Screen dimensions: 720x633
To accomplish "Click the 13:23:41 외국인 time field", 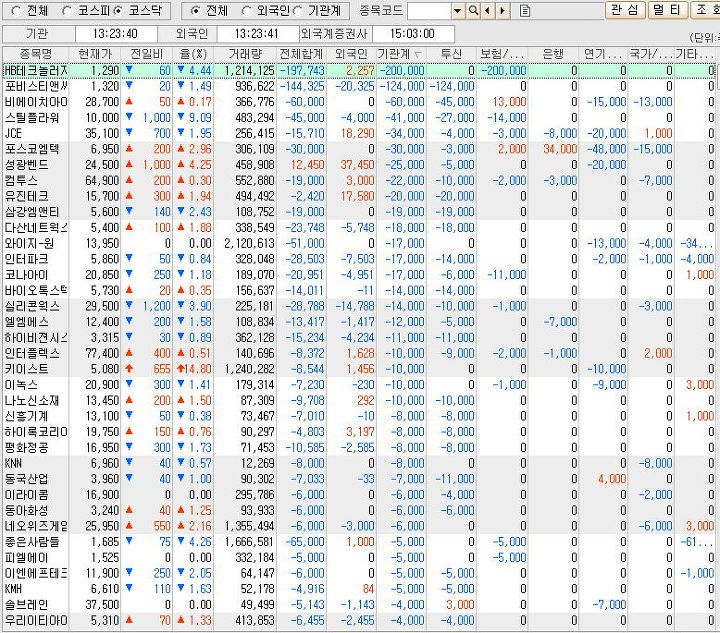I will (x=257, y=34).
